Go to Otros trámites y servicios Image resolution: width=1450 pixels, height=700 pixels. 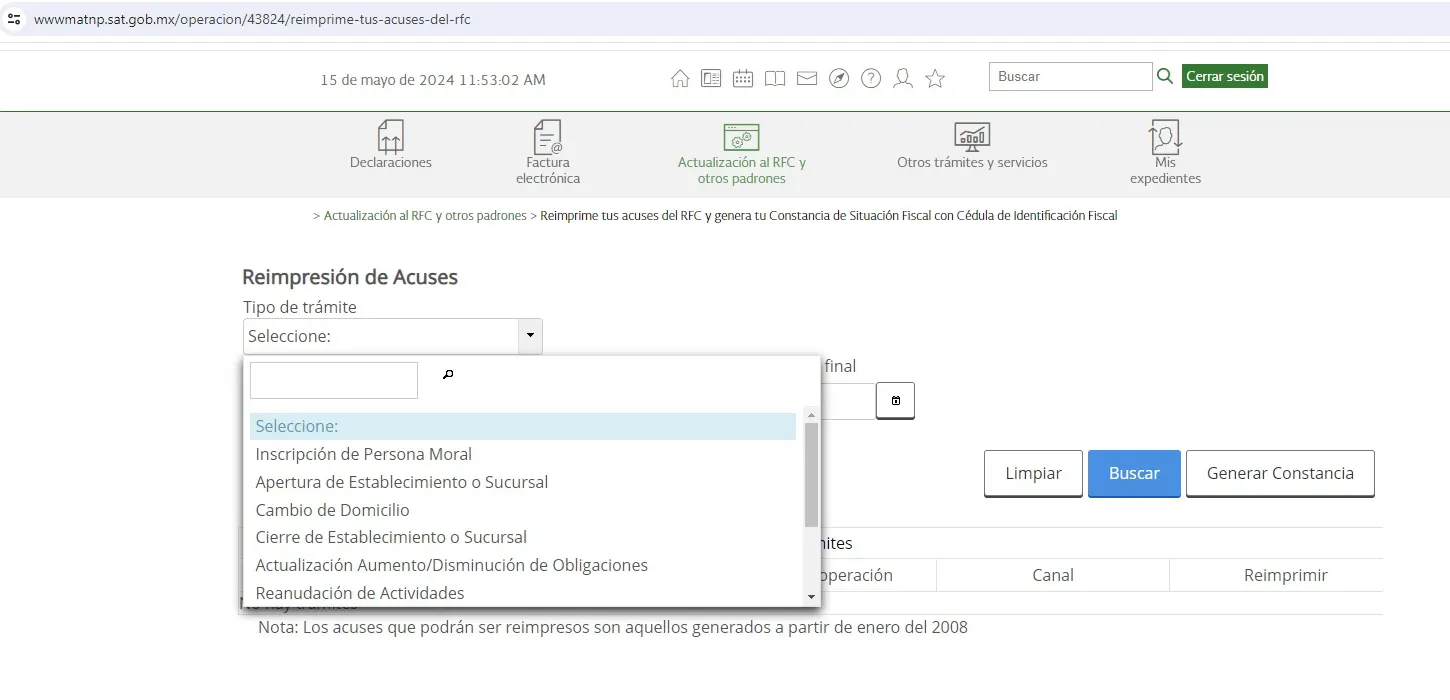(x=972, y=146)
